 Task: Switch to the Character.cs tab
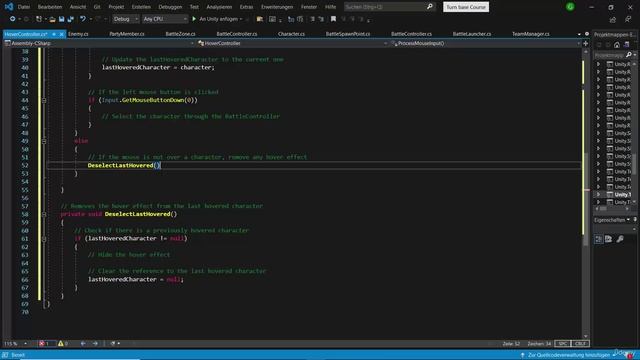click(x=291, y=34)
